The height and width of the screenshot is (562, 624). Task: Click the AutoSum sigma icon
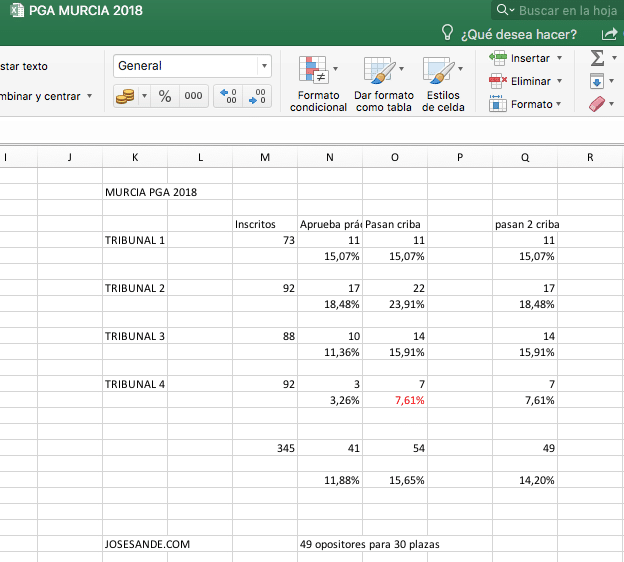coord(597,58)
